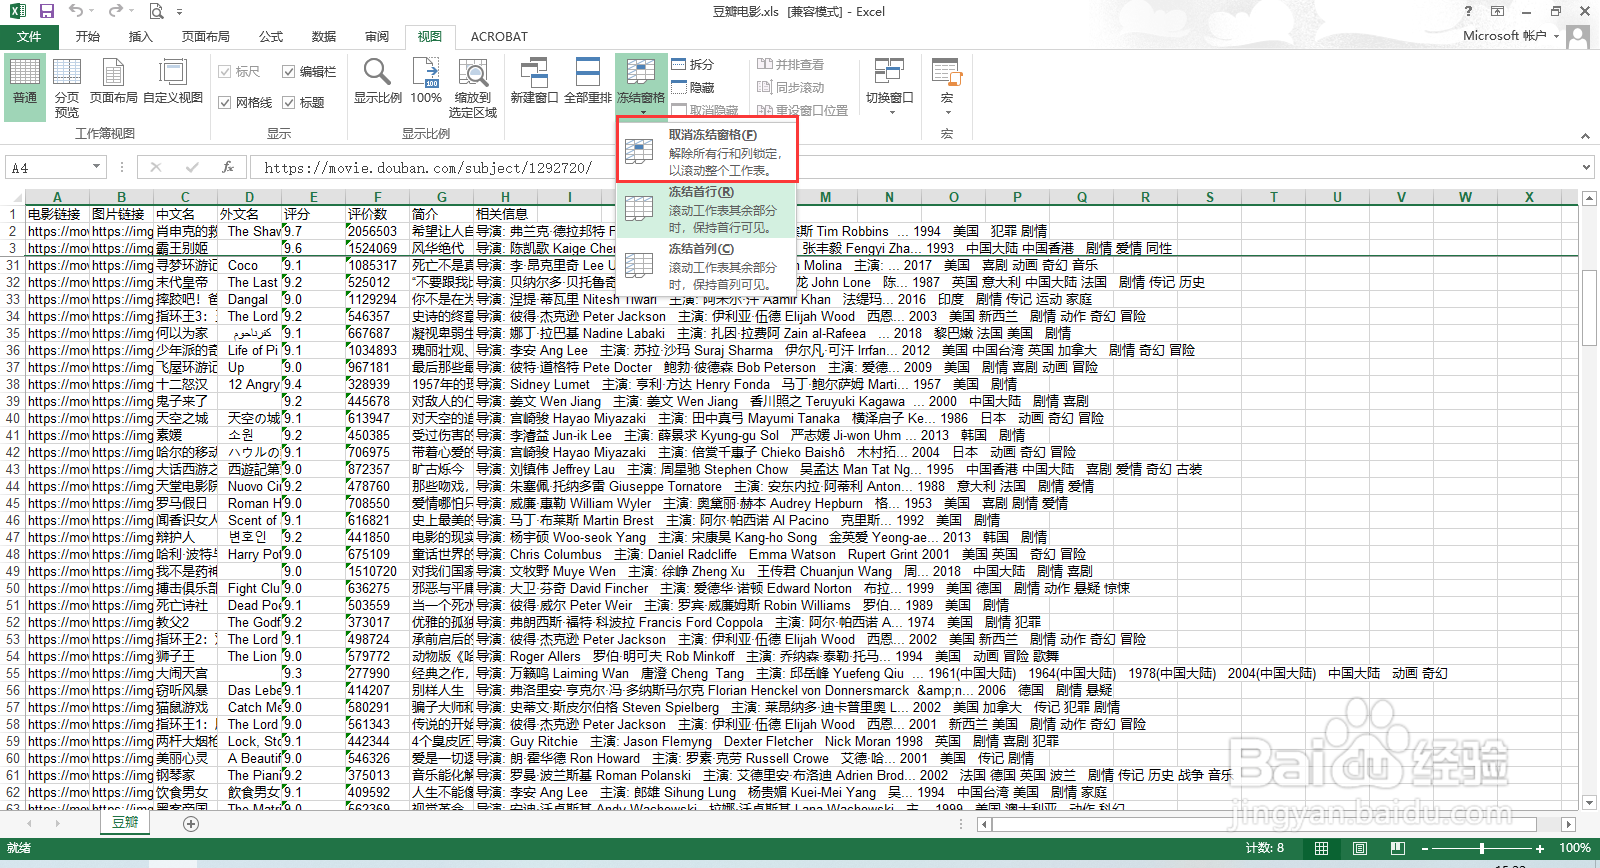Expand the Name Box dropdown arrow
The image size is (1600, 868).
(x=97, y=168)
